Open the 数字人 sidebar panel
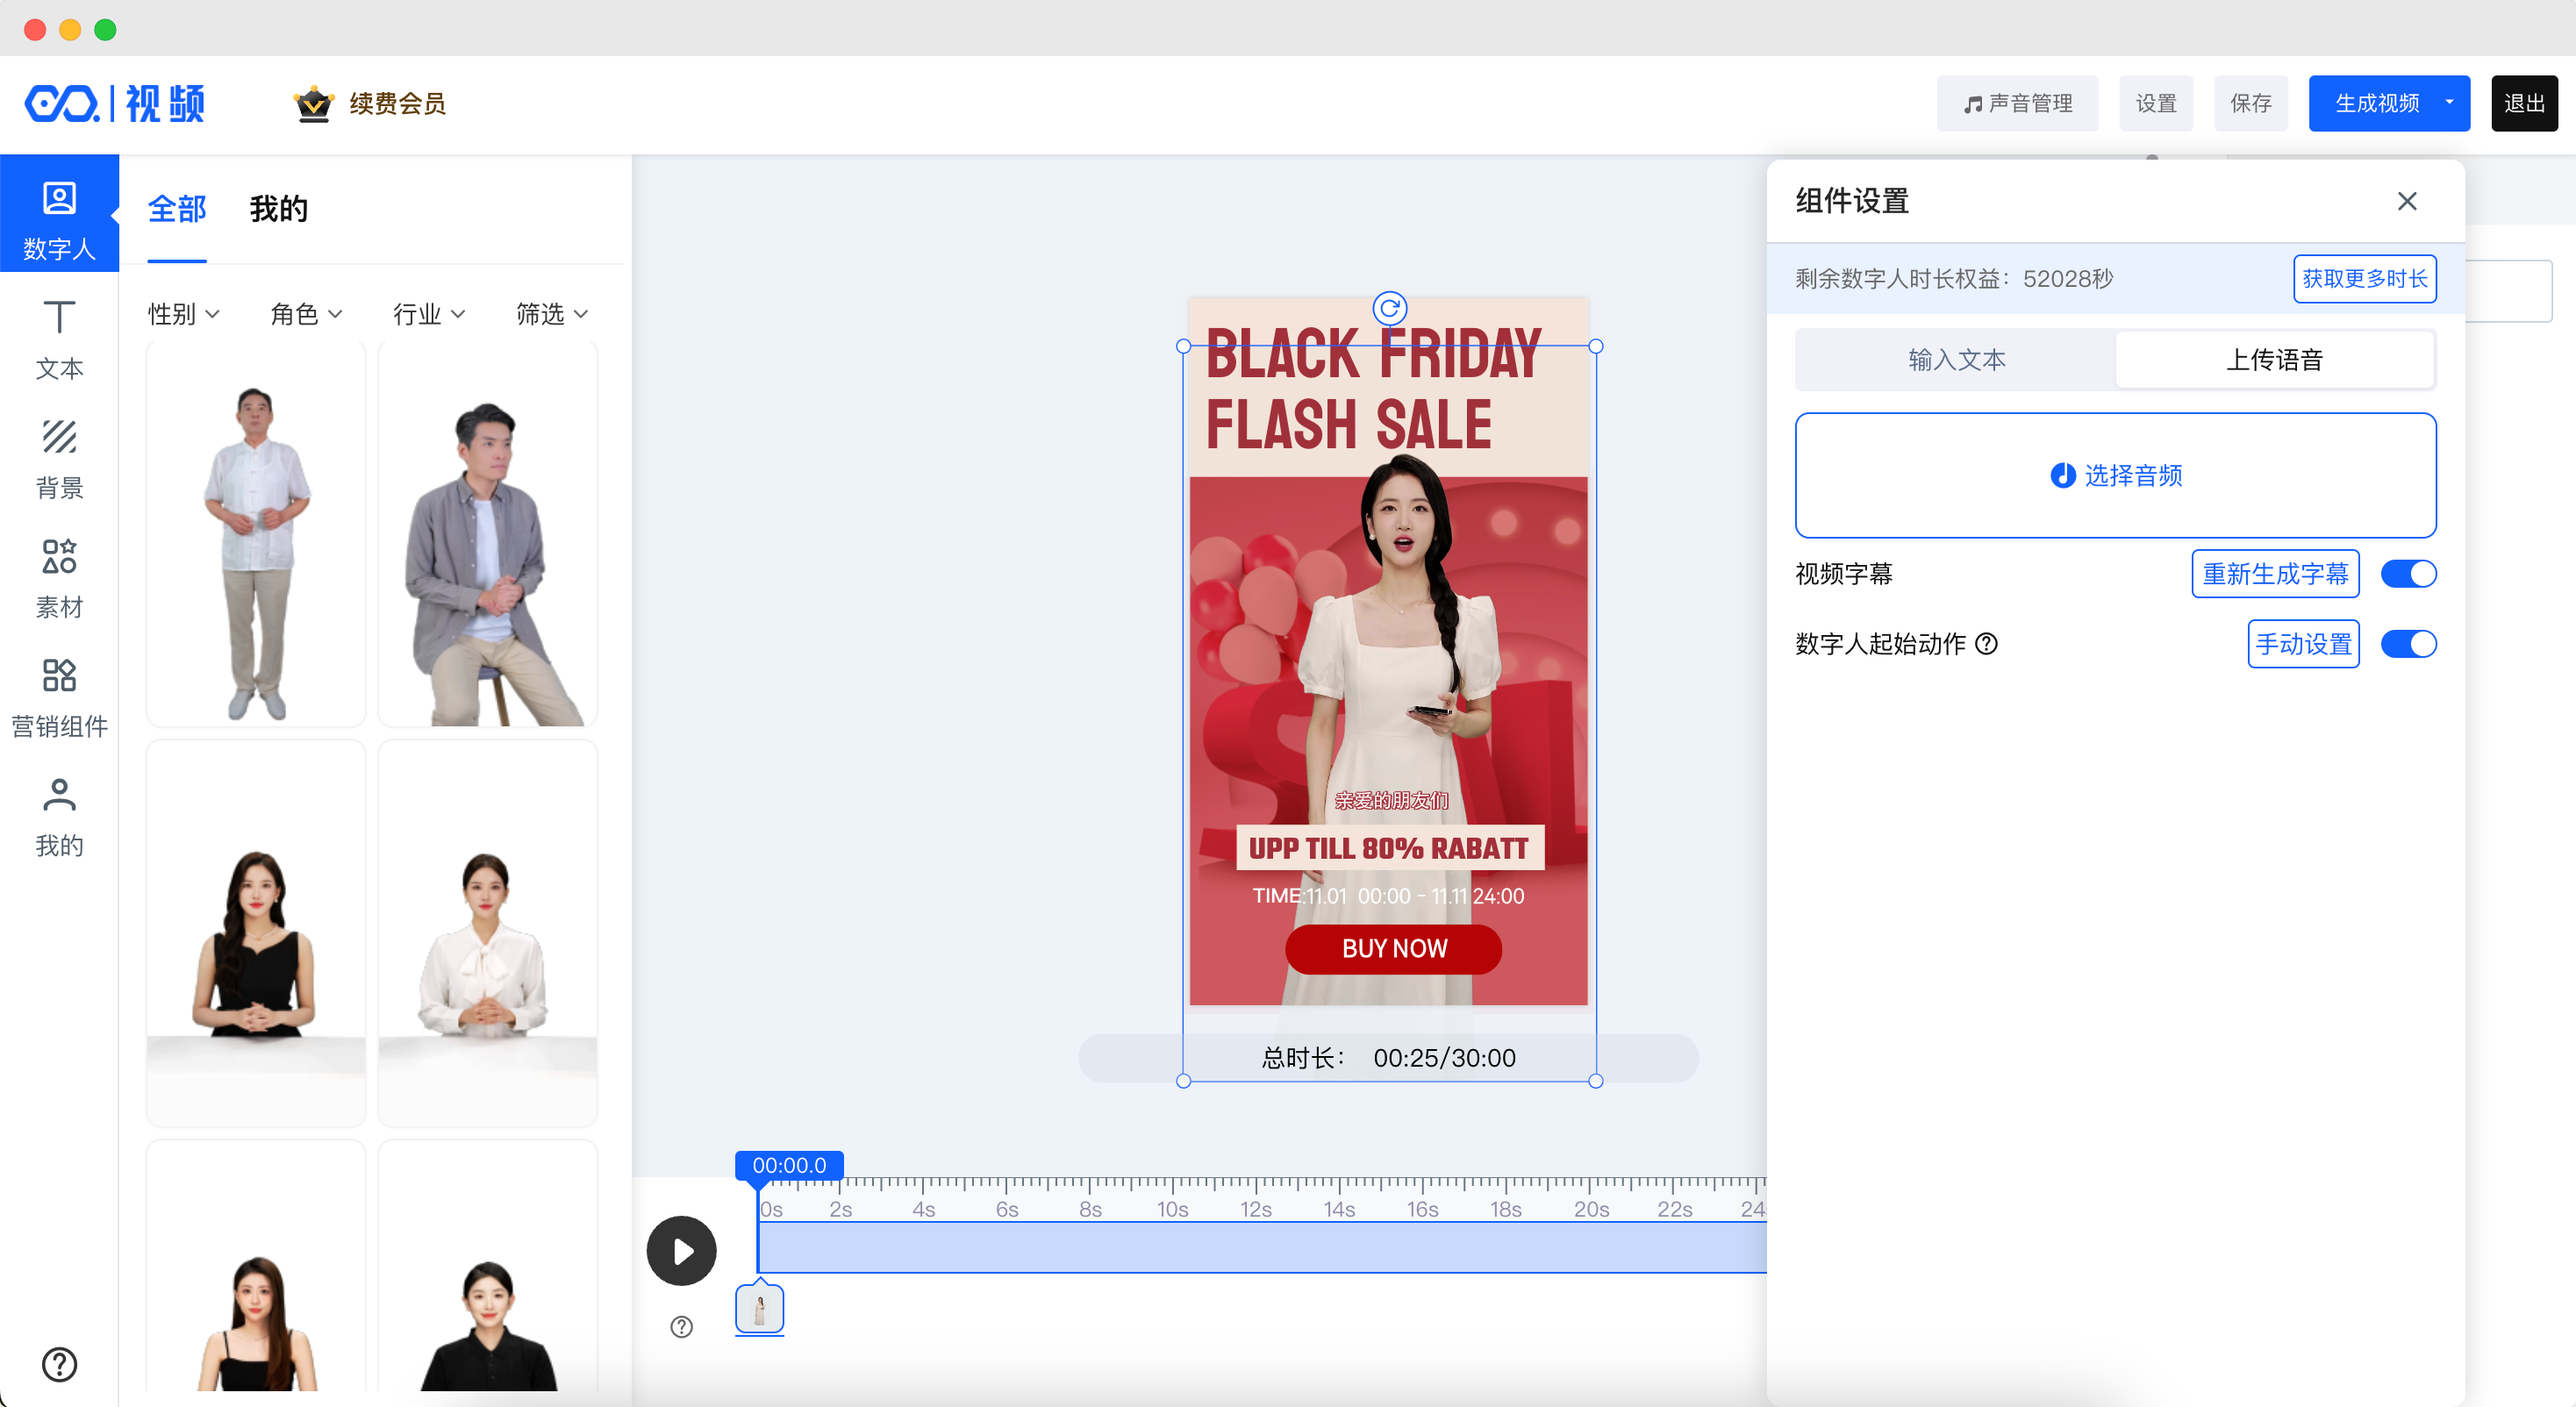The width and height of the screenshot is (2576, 1407). (59, 214)
